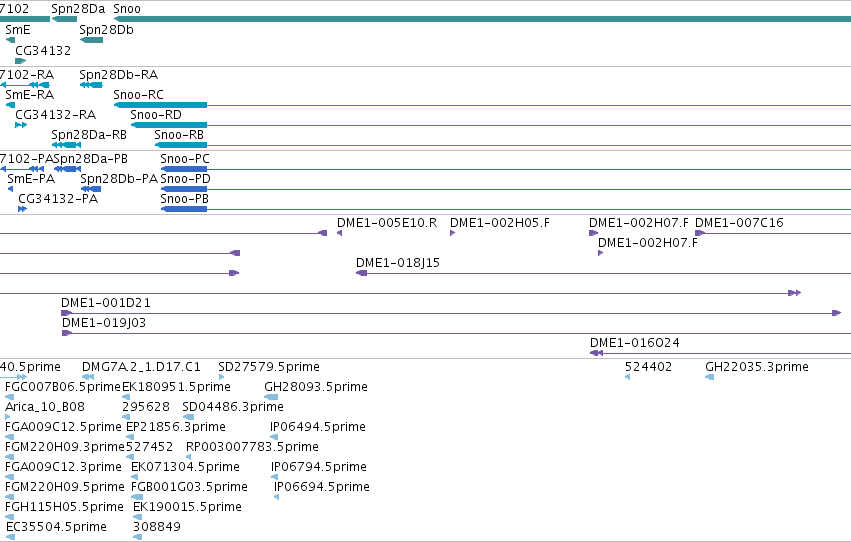Click the GH22035.3prime EST label
The width and height of the screenshot is (851, 542).
(x=757, y=367)
